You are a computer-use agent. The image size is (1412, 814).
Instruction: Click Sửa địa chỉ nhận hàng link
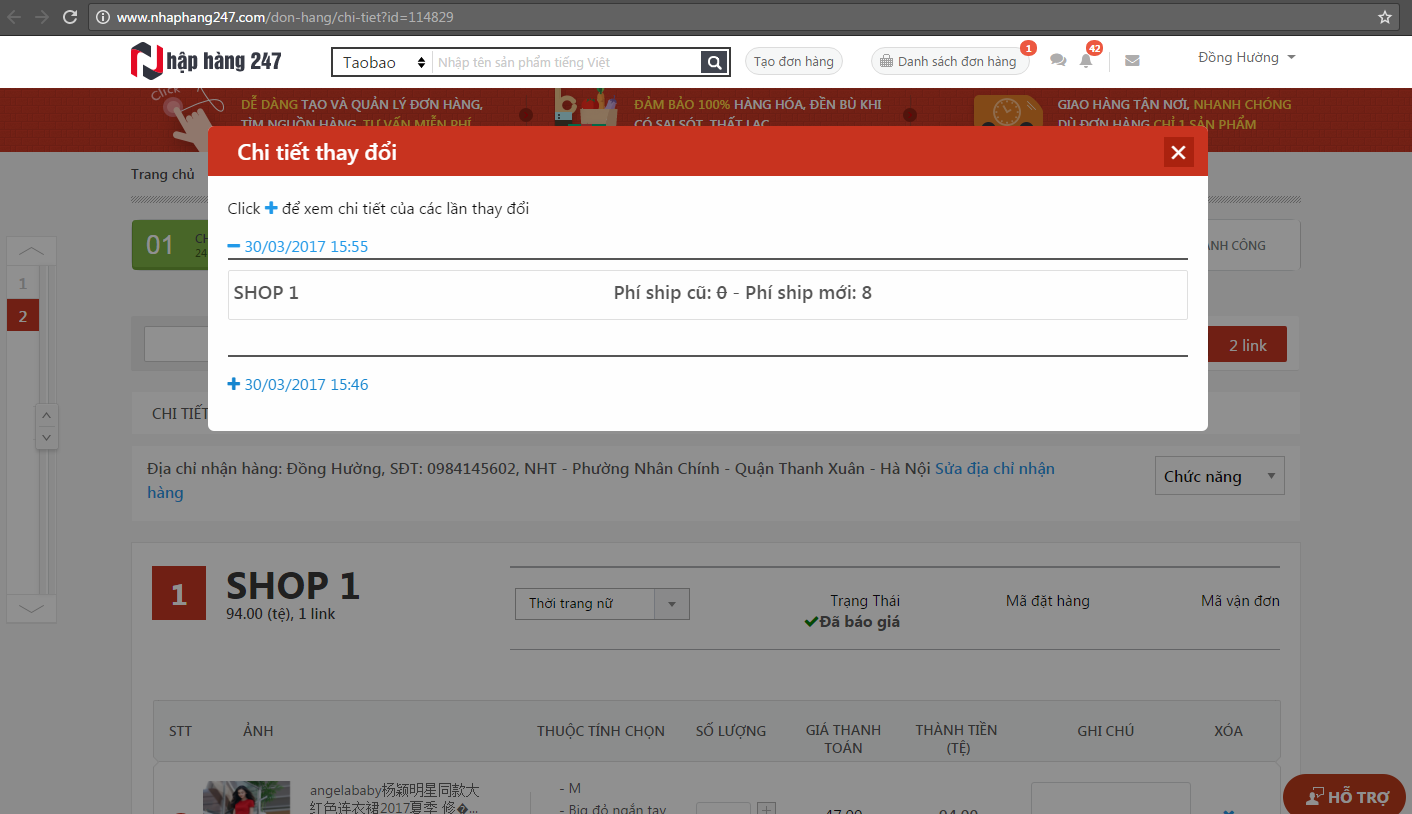[600, 480]
